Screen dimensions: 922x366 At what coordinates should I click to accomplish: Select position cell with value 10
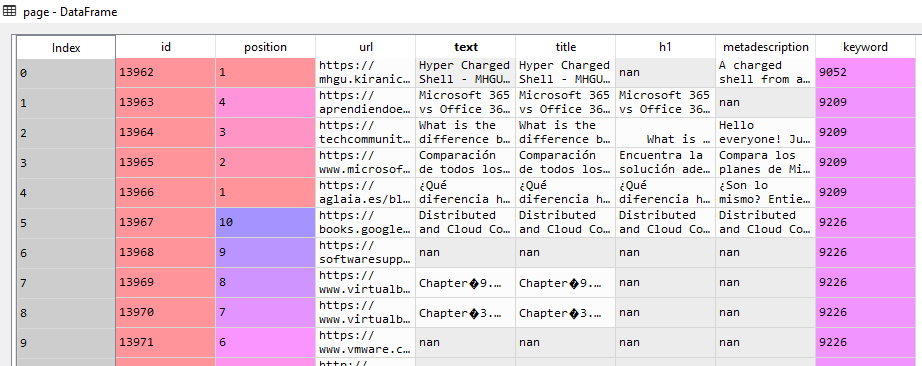coord(266,223)
